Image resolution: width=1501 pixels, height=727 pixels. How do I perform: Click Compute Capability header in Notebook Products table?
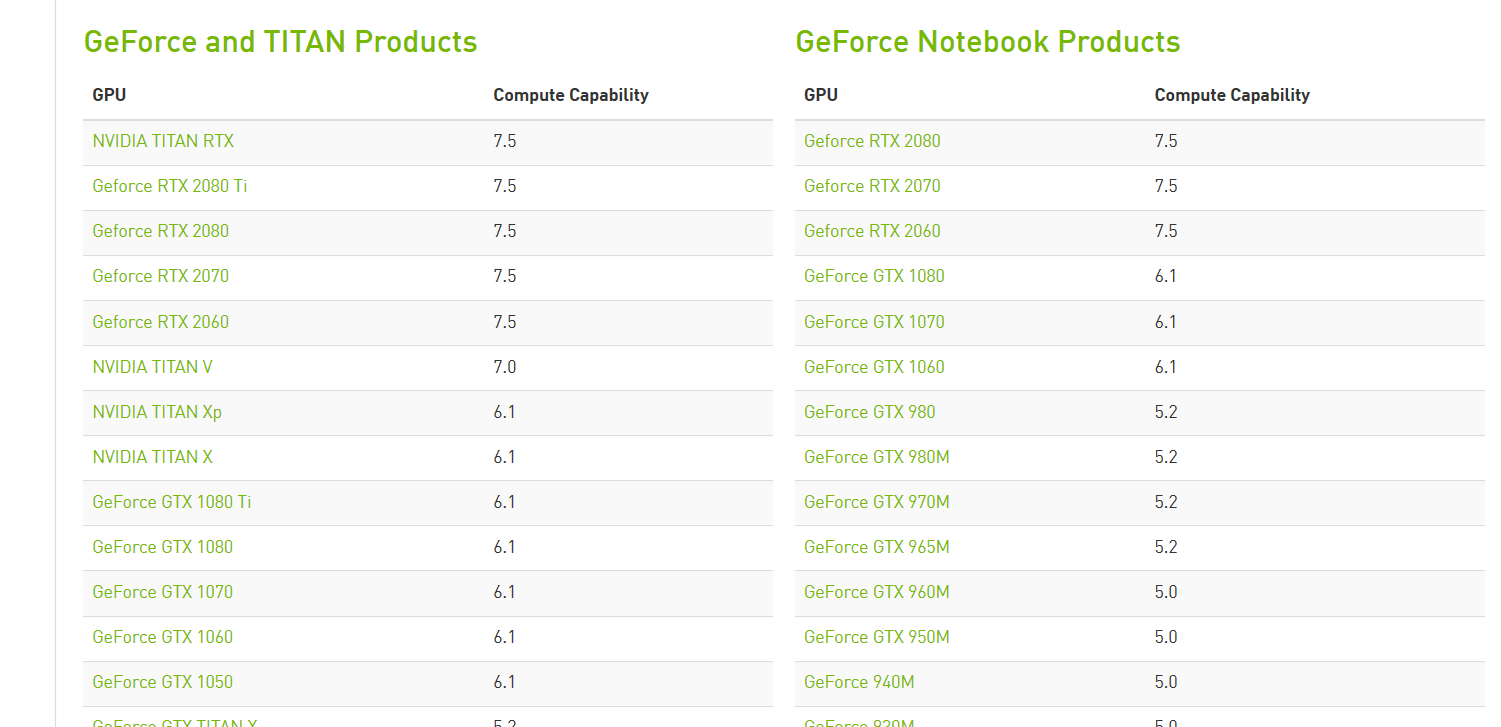(x=1232, y=95)
